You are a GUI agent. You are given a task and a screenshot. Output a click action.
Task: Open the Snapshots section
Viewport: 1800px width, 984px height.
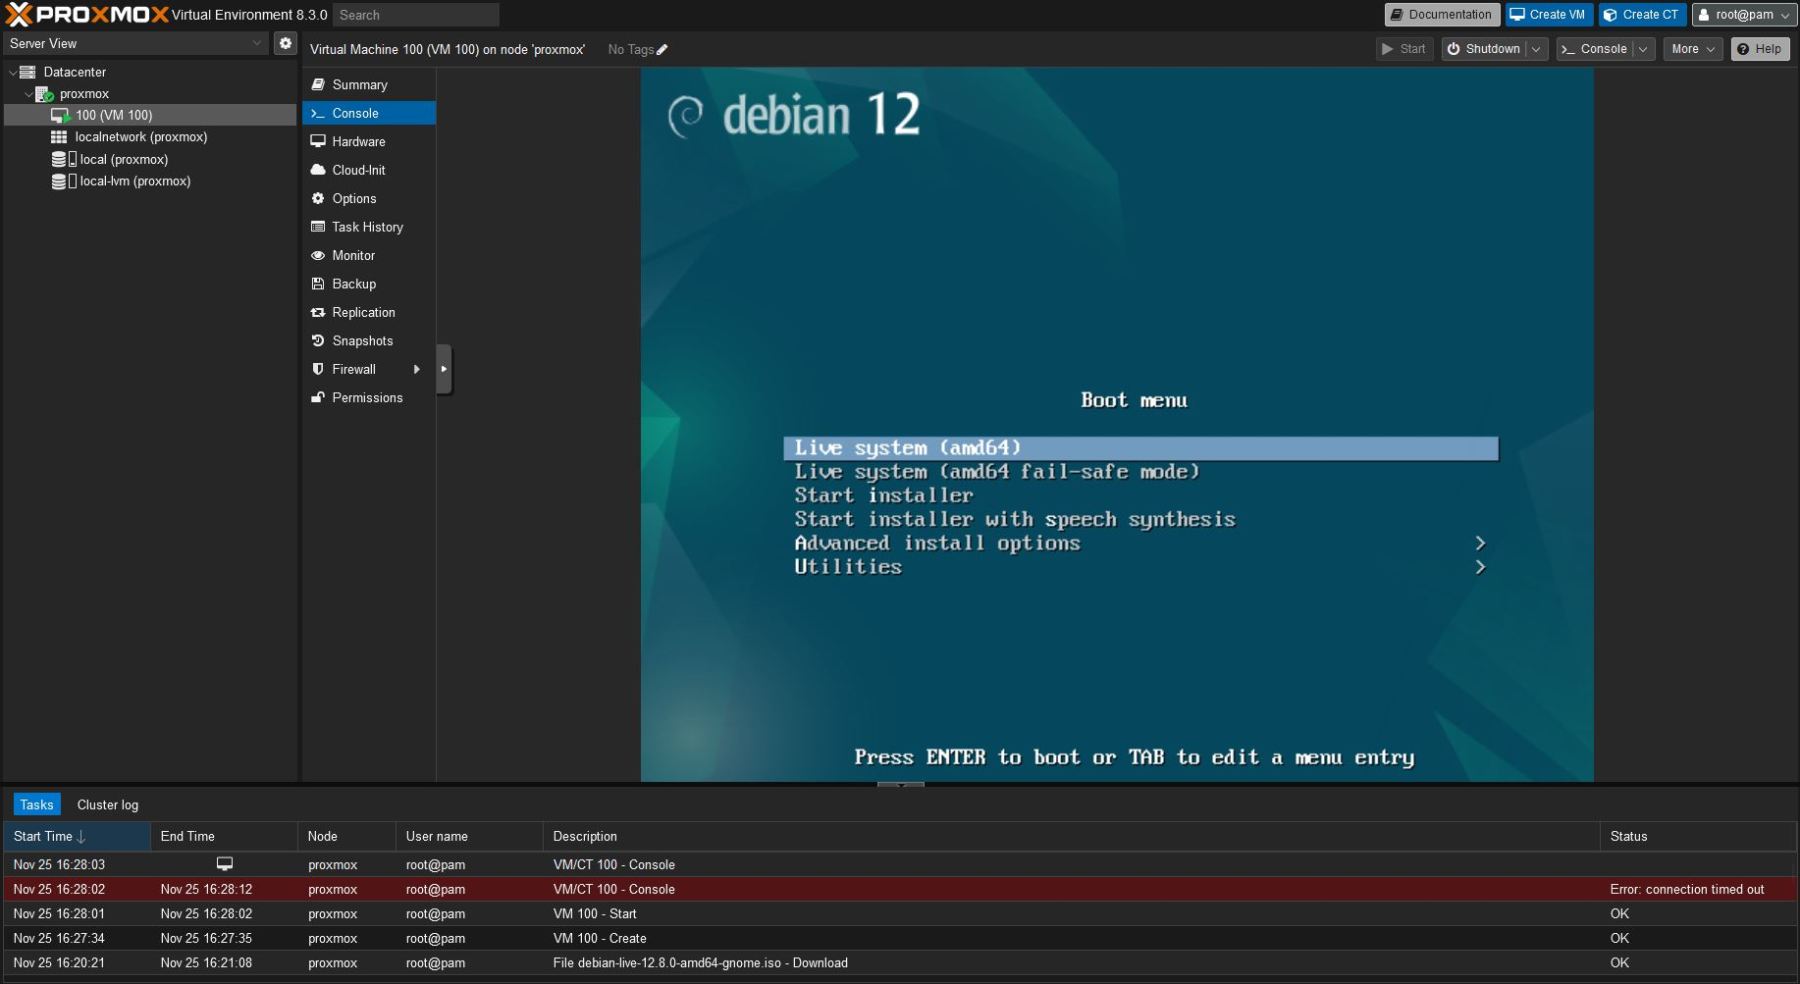pos(362,341)
